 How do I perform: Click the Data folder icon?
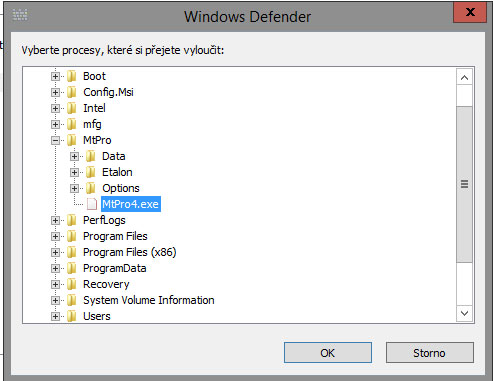tap(91, 156)
